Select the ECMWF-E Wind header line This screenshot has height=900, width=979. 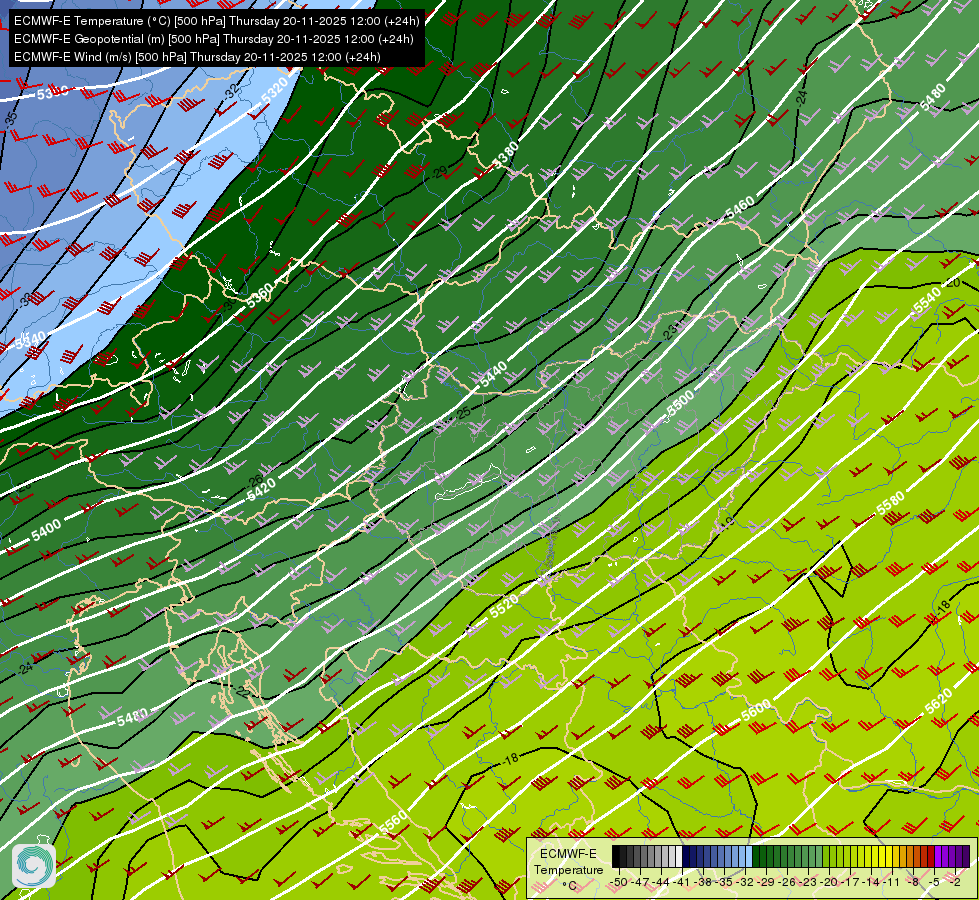197,57
